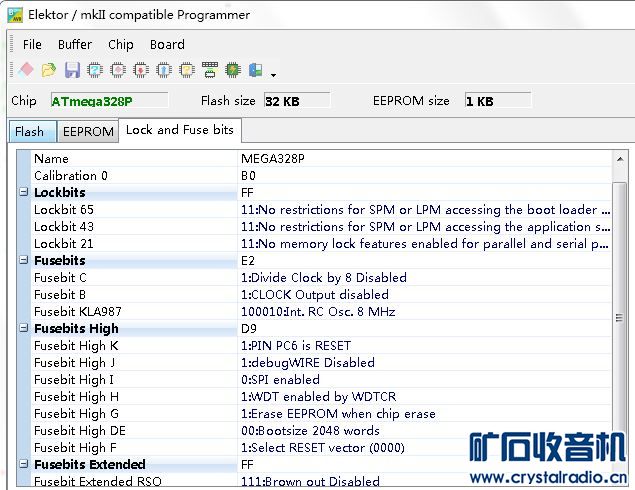The height and width of the screenshot is (490, 635).
Task: Collapse the Fusebits High group
Action: tap(23, 328)
